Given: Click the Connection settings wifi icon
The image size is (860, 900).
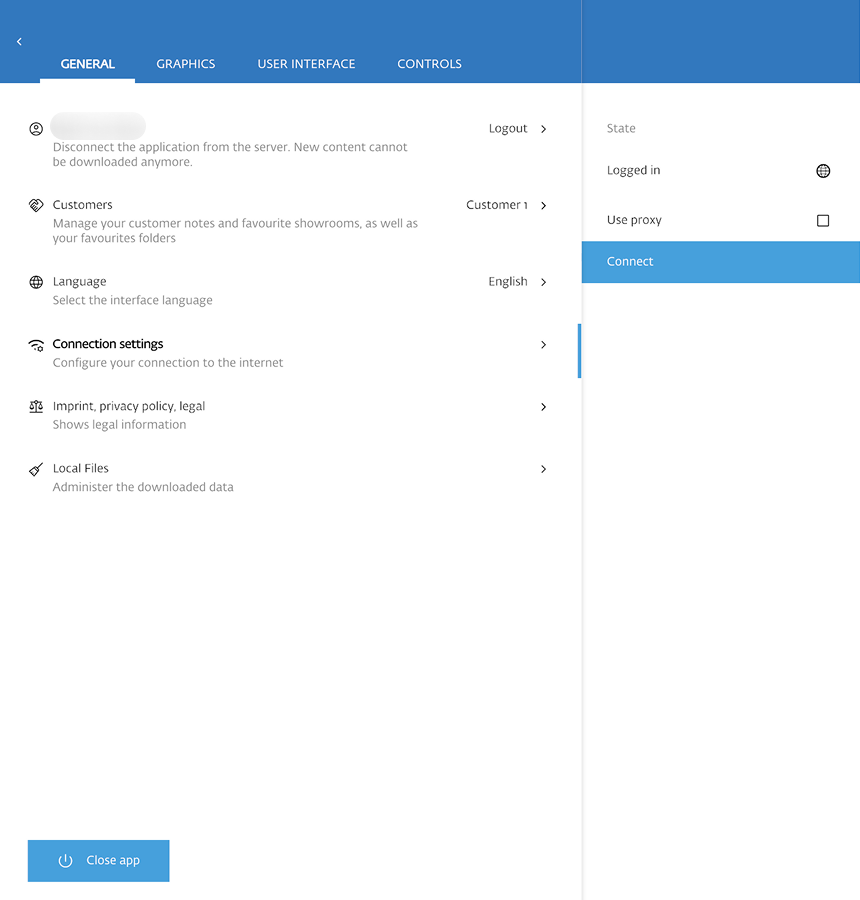Looking at the screenshot, I should pyautogui.click(x=36, y=345).
